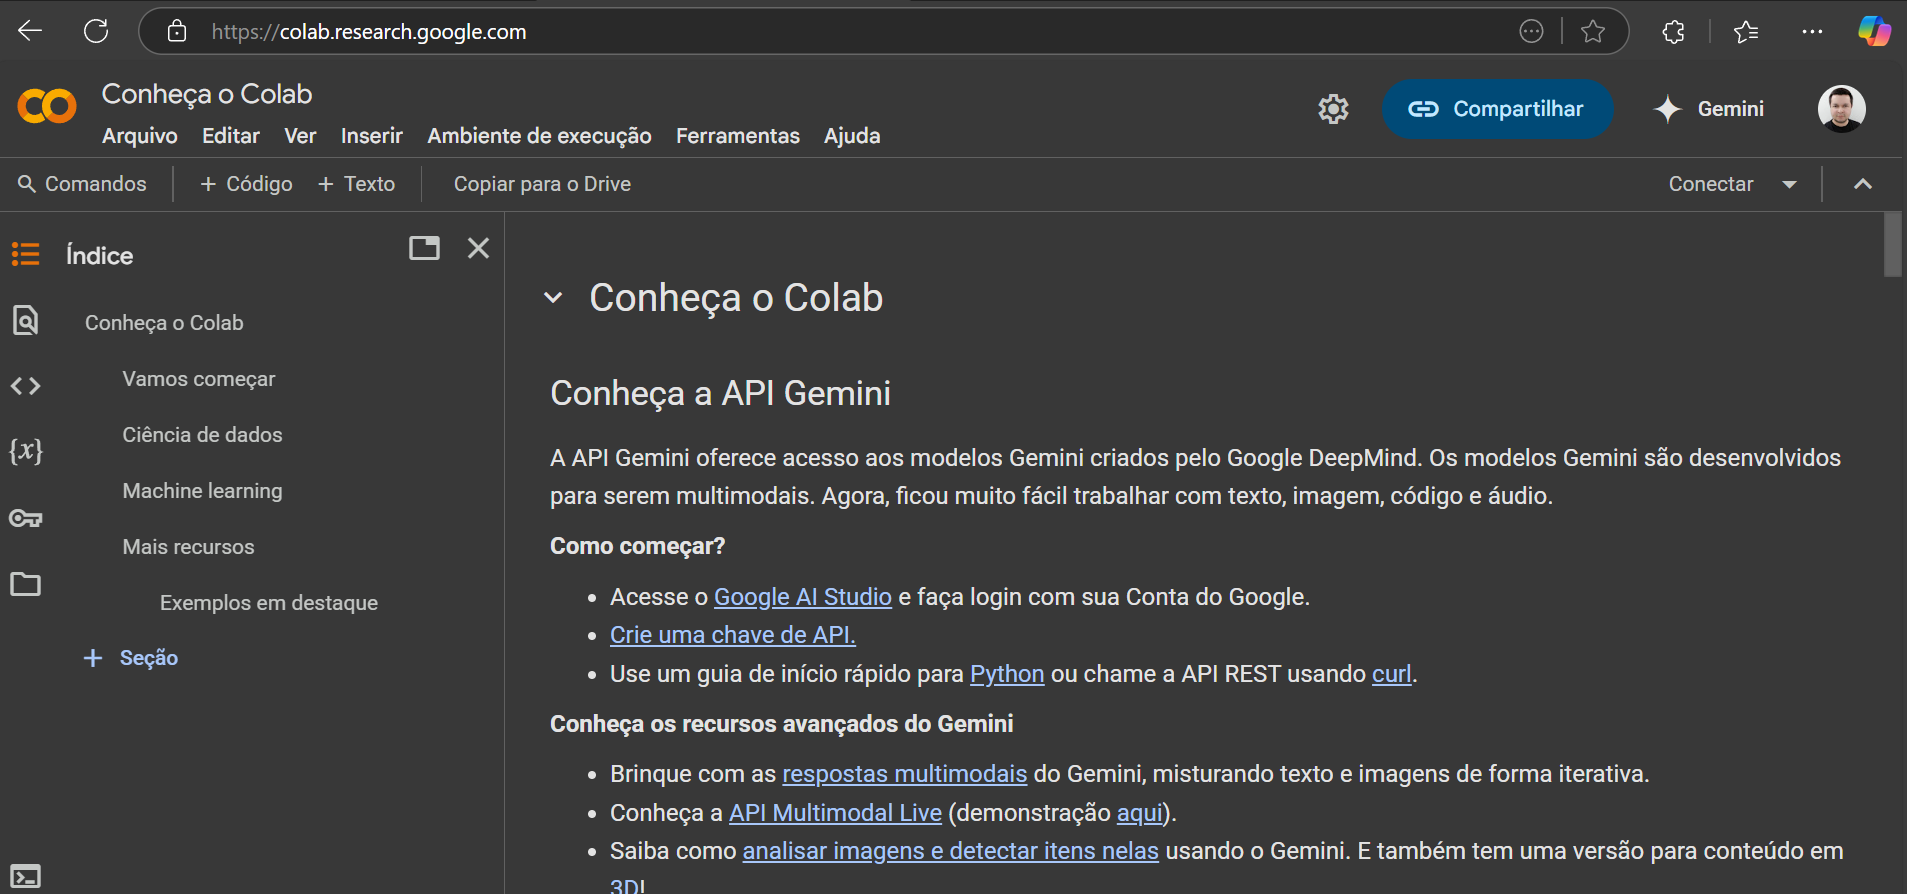The image size is (1907, 894).
Task: Open the Inserir menu
Action: click(x=372, y=136)
